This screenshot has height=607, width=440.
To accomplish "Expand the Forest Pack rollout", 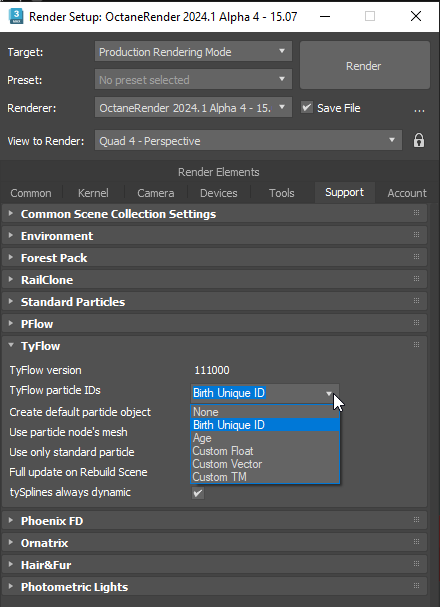I will pyautogui.click(x=11, y=257).
